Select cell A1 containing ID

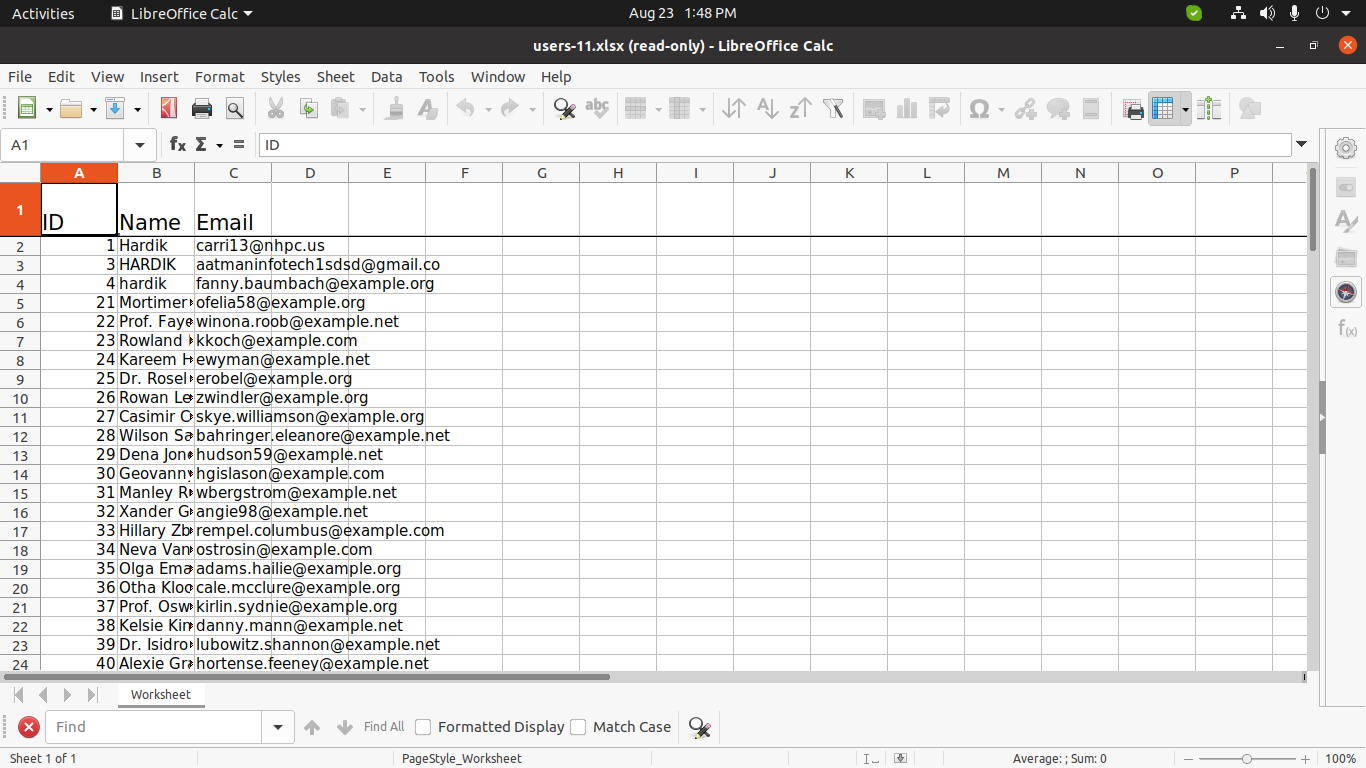coord(79,210)
